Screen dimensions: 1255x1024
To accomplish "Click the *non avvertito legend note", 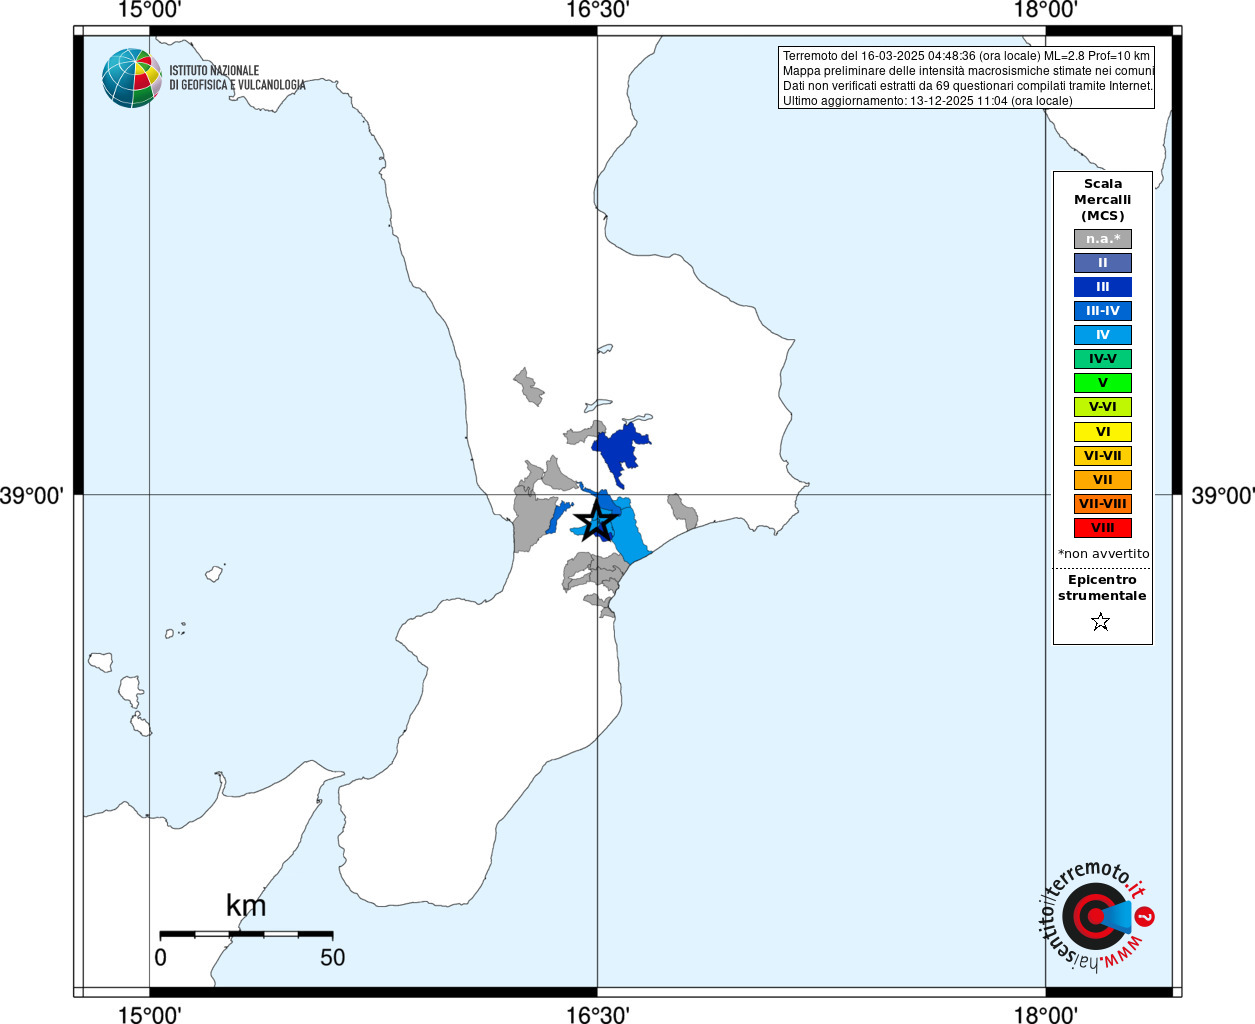I will point(1104,554).
